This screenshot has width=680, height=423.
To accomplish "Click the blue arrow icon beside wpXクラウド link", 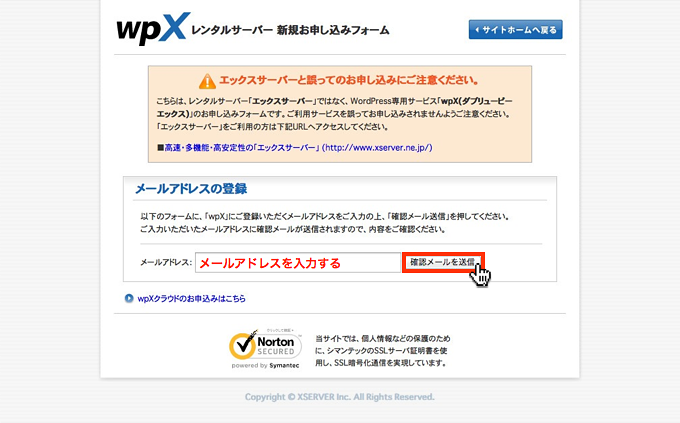I will [129, 298].
